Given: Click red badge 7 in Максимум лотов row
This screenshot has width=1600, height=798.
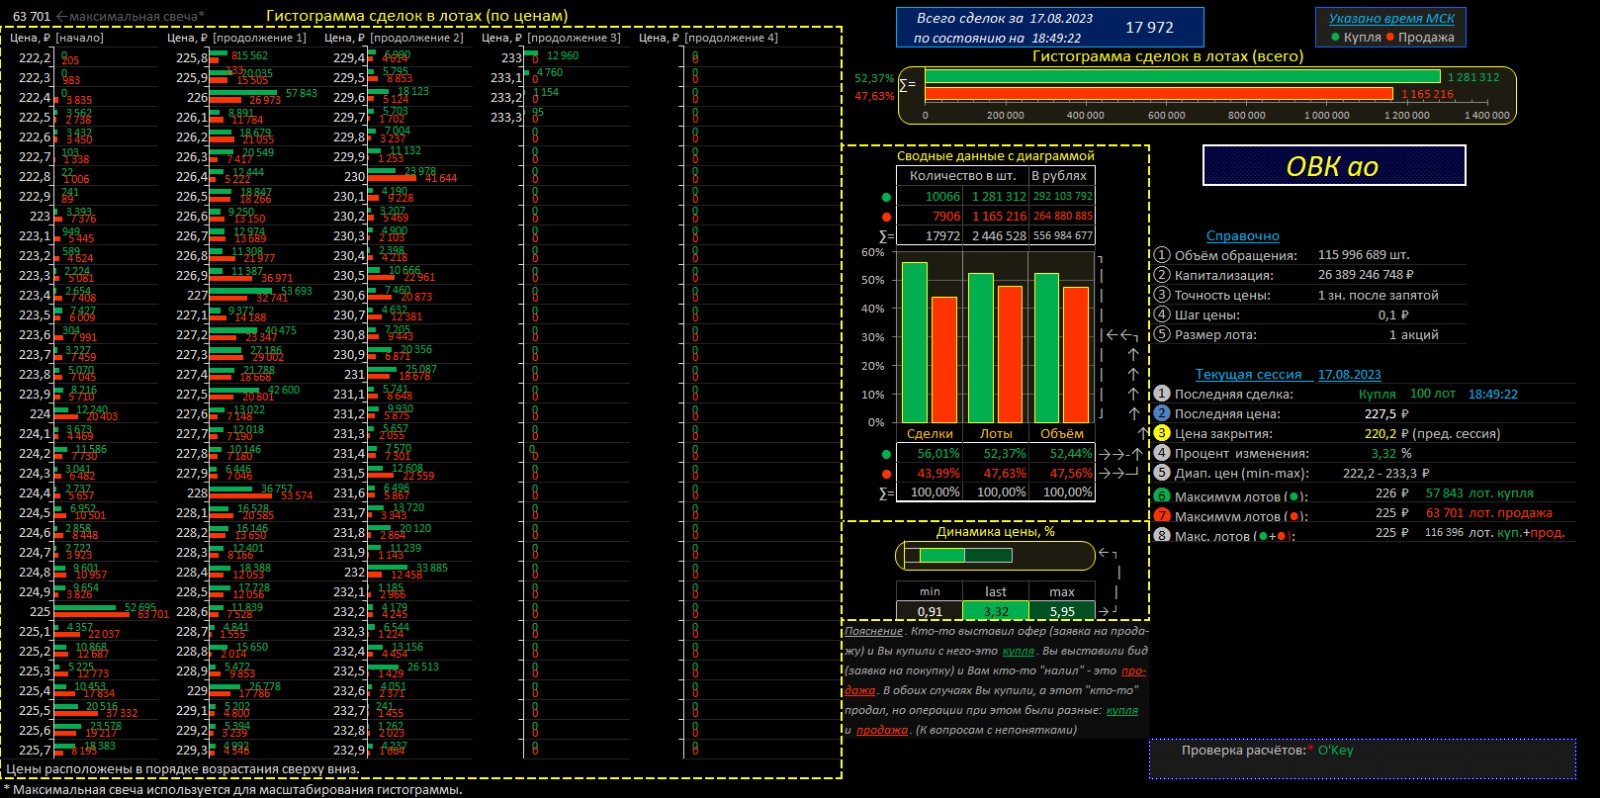Looking at the screenshot, I should [x=1161, y=515].
